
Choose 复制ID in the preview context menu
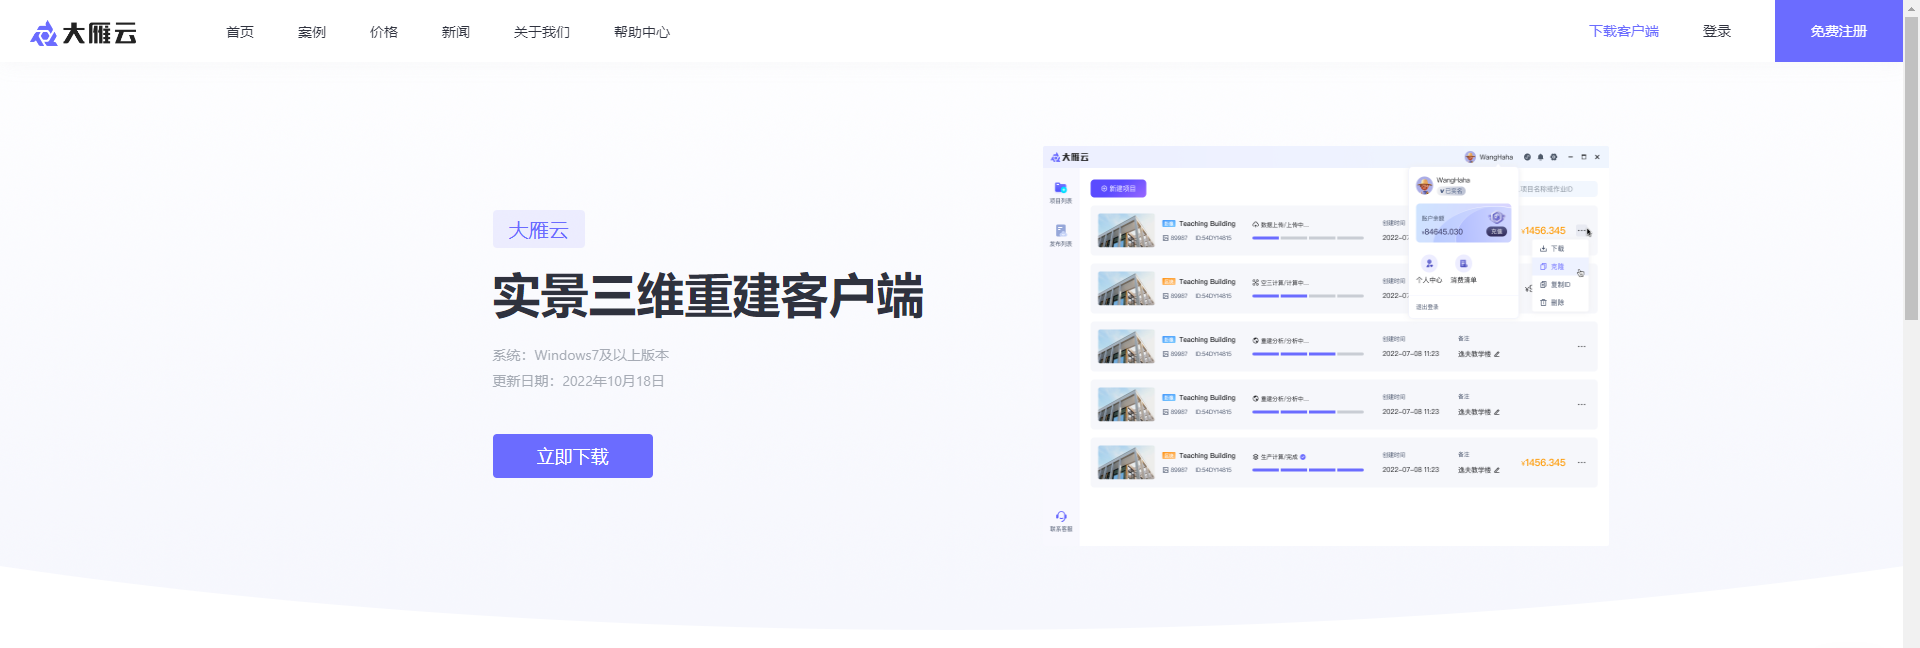point(1559,284)
